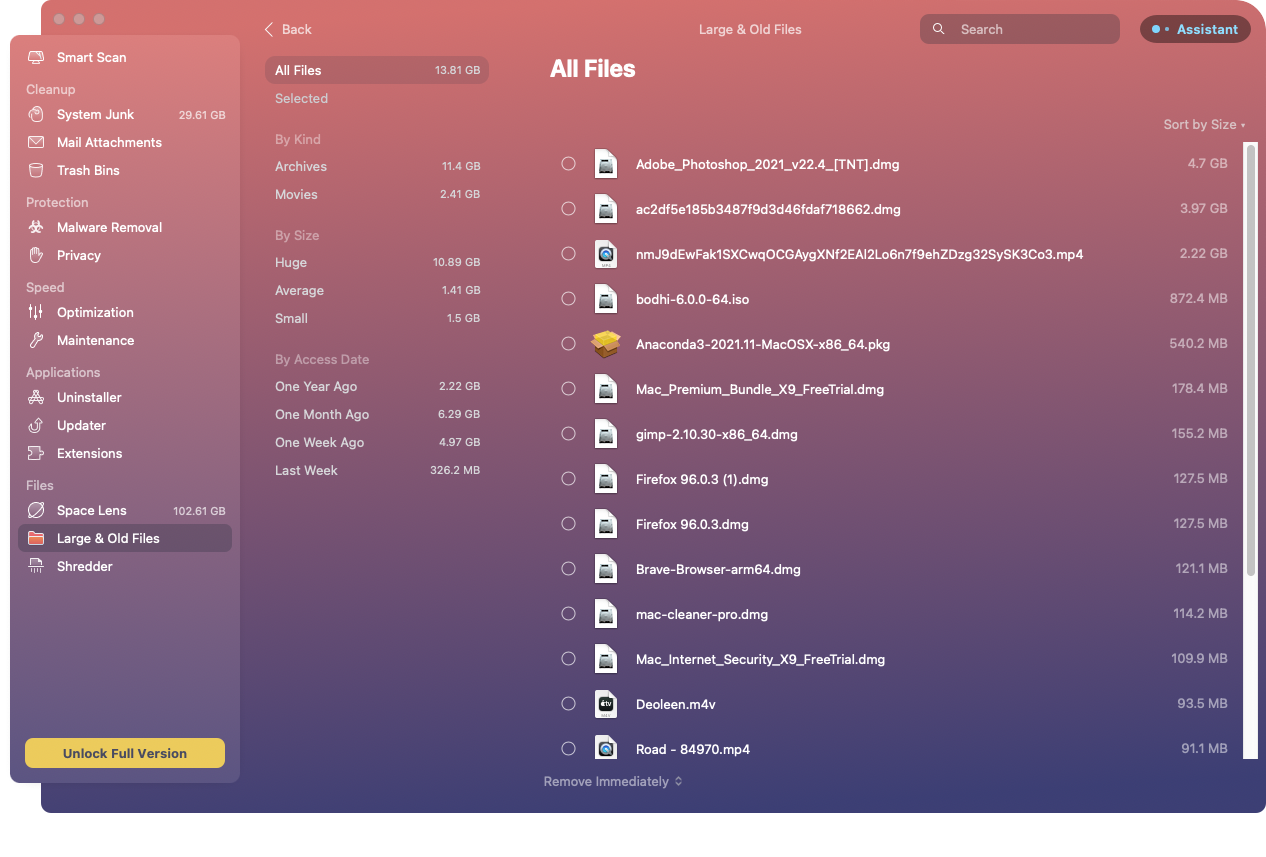Viewport: 1266px width, 857px height.
Task: Open Smart Scan from sidebar icon
Action: pos(36,58)
